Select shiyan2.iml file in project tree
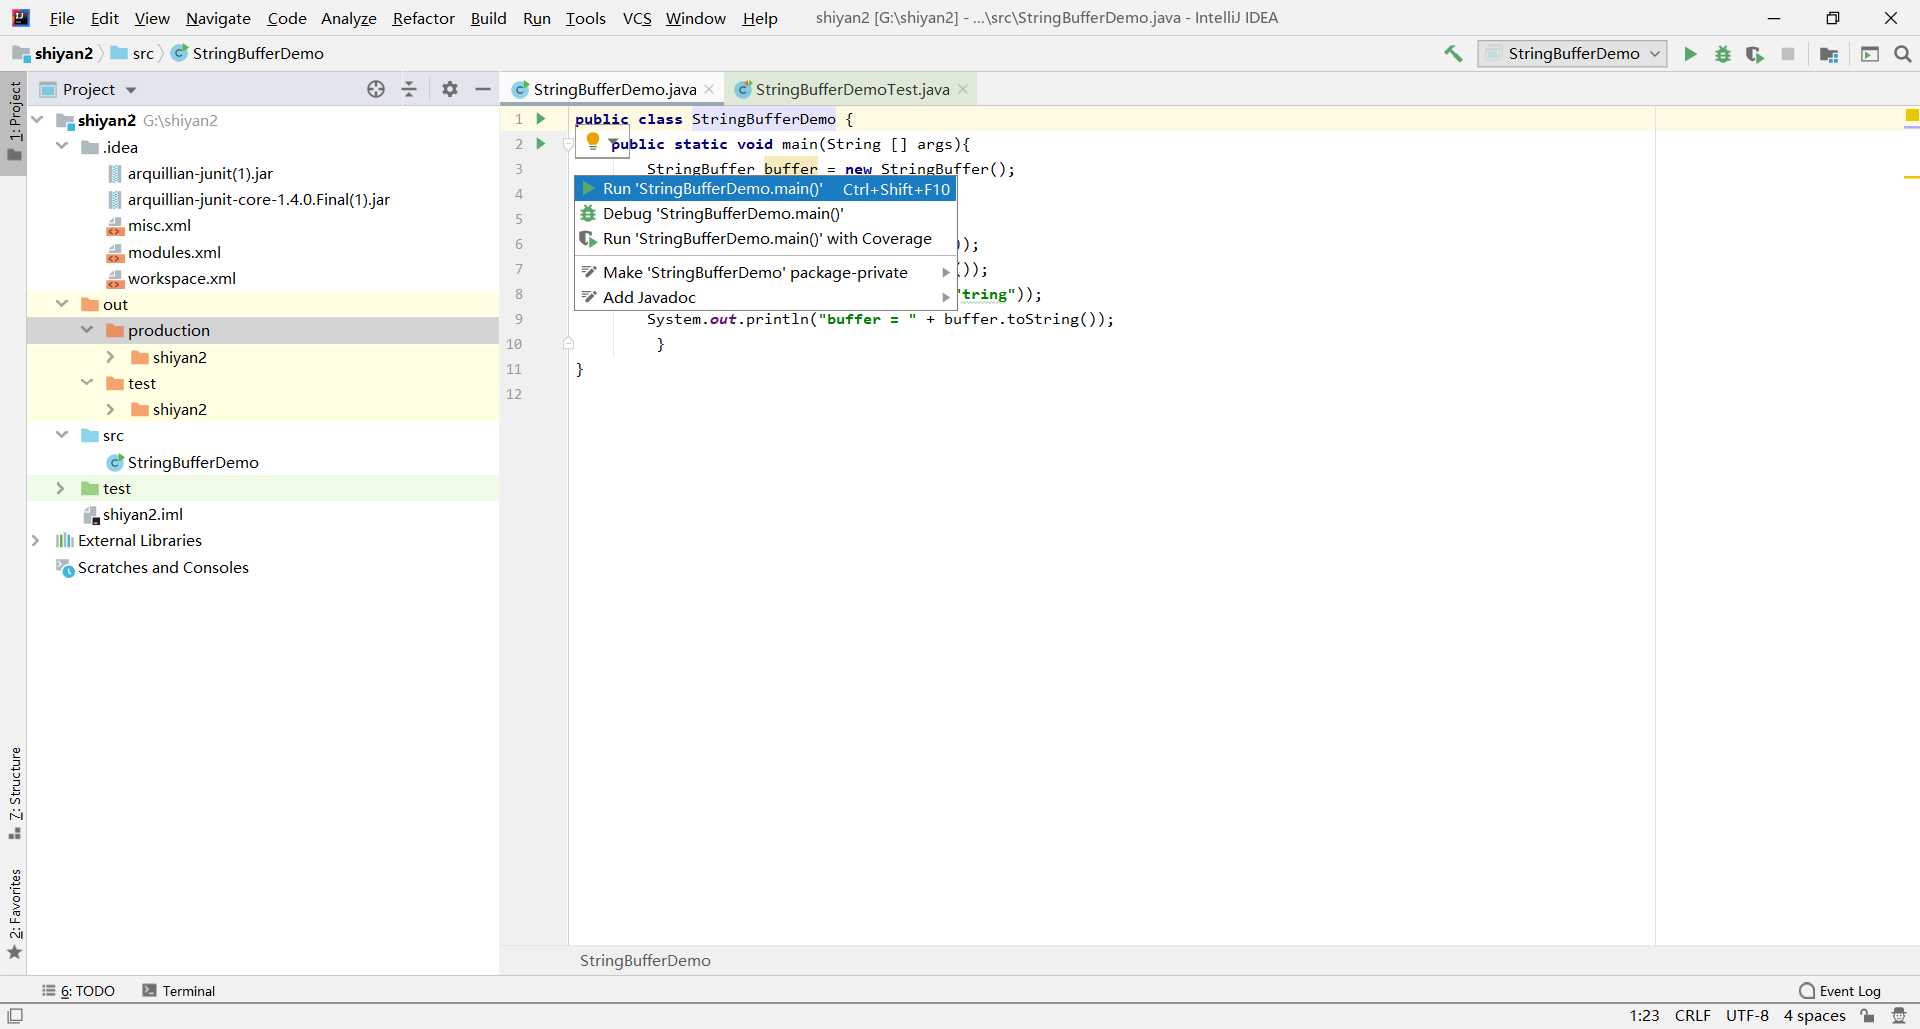 pos(142,514)
